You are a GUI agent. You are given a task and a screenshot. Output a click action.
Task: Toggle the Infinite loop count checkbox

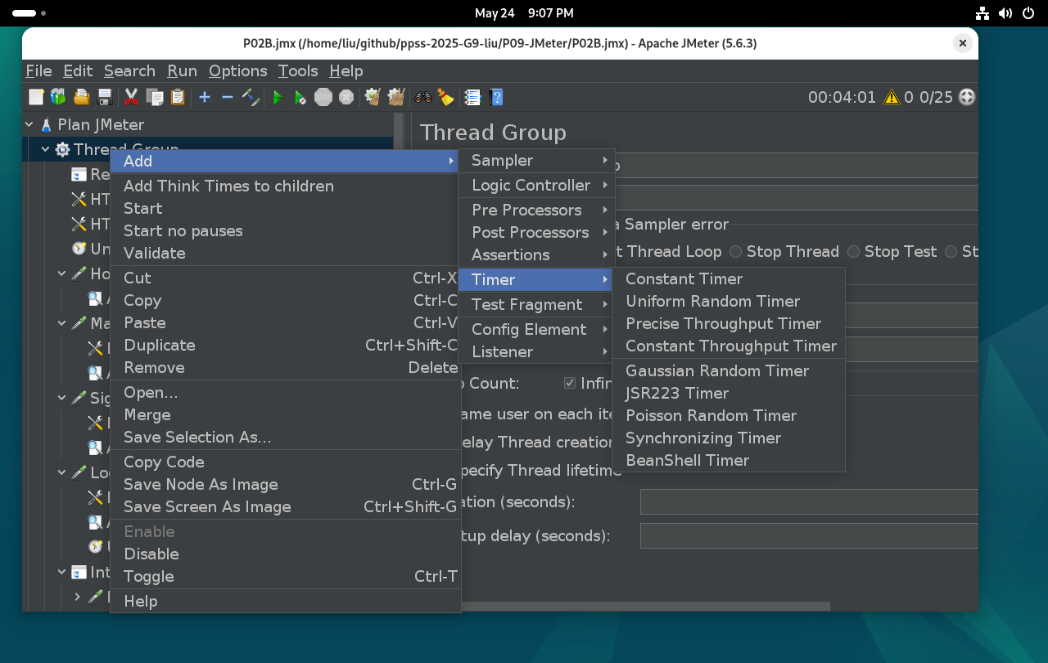click(569, 383)
